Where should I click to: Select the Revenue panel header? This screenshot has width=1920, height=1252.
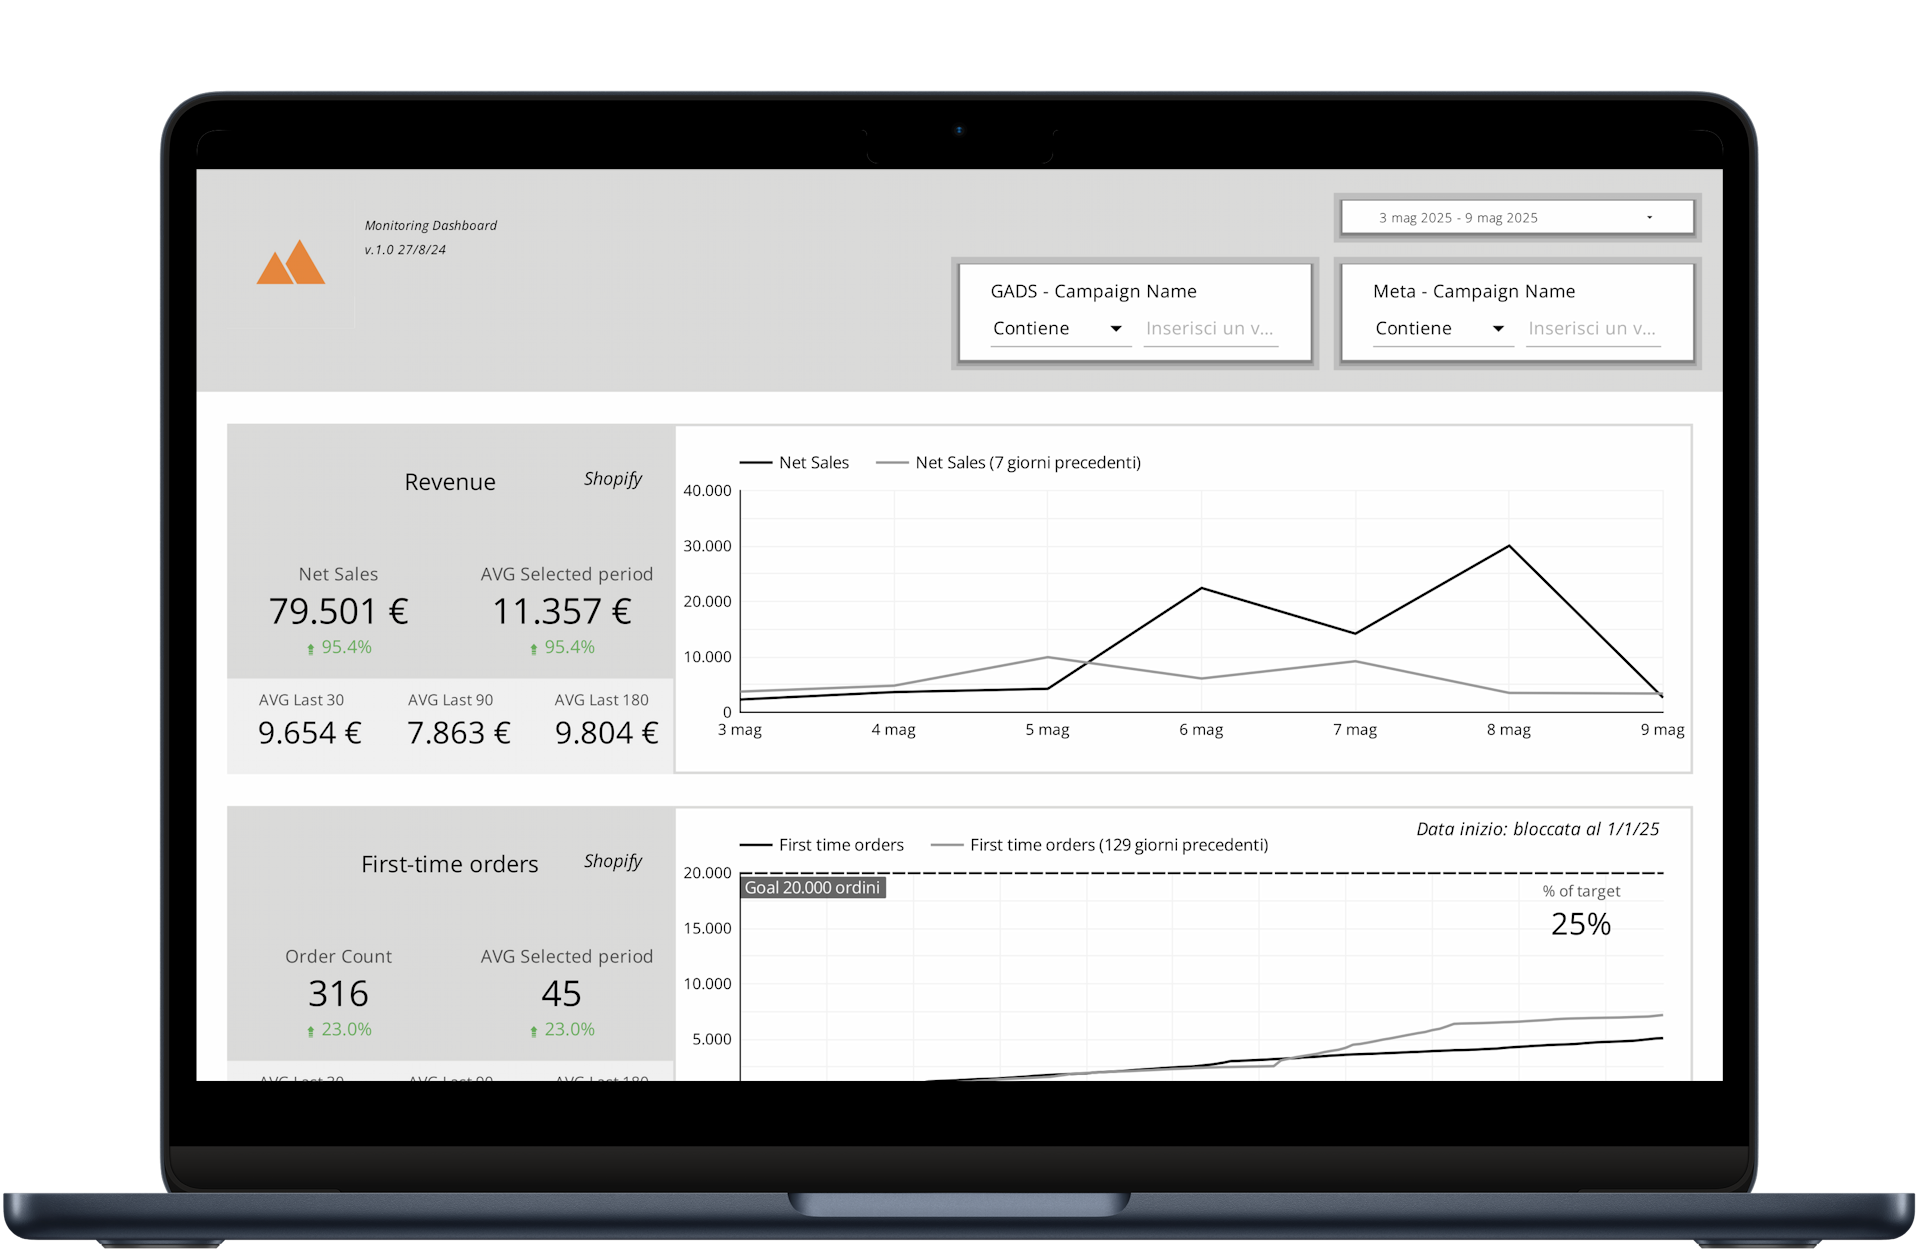449,481
